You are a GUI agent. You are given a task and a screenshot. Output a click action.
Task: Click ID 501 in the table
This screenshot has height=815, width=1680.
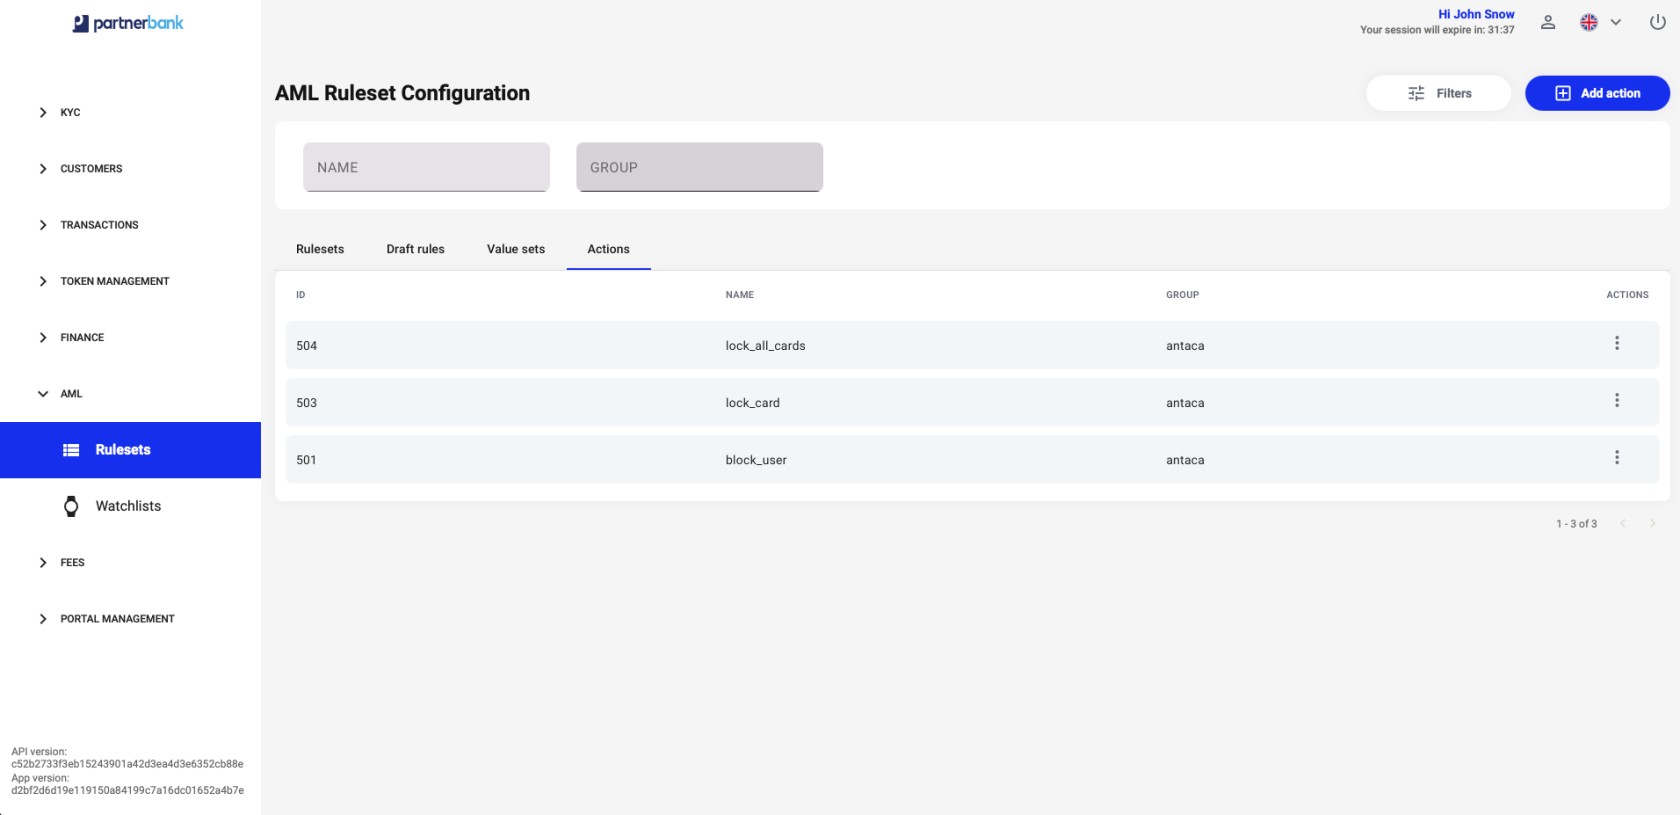[x=306, y=460]
